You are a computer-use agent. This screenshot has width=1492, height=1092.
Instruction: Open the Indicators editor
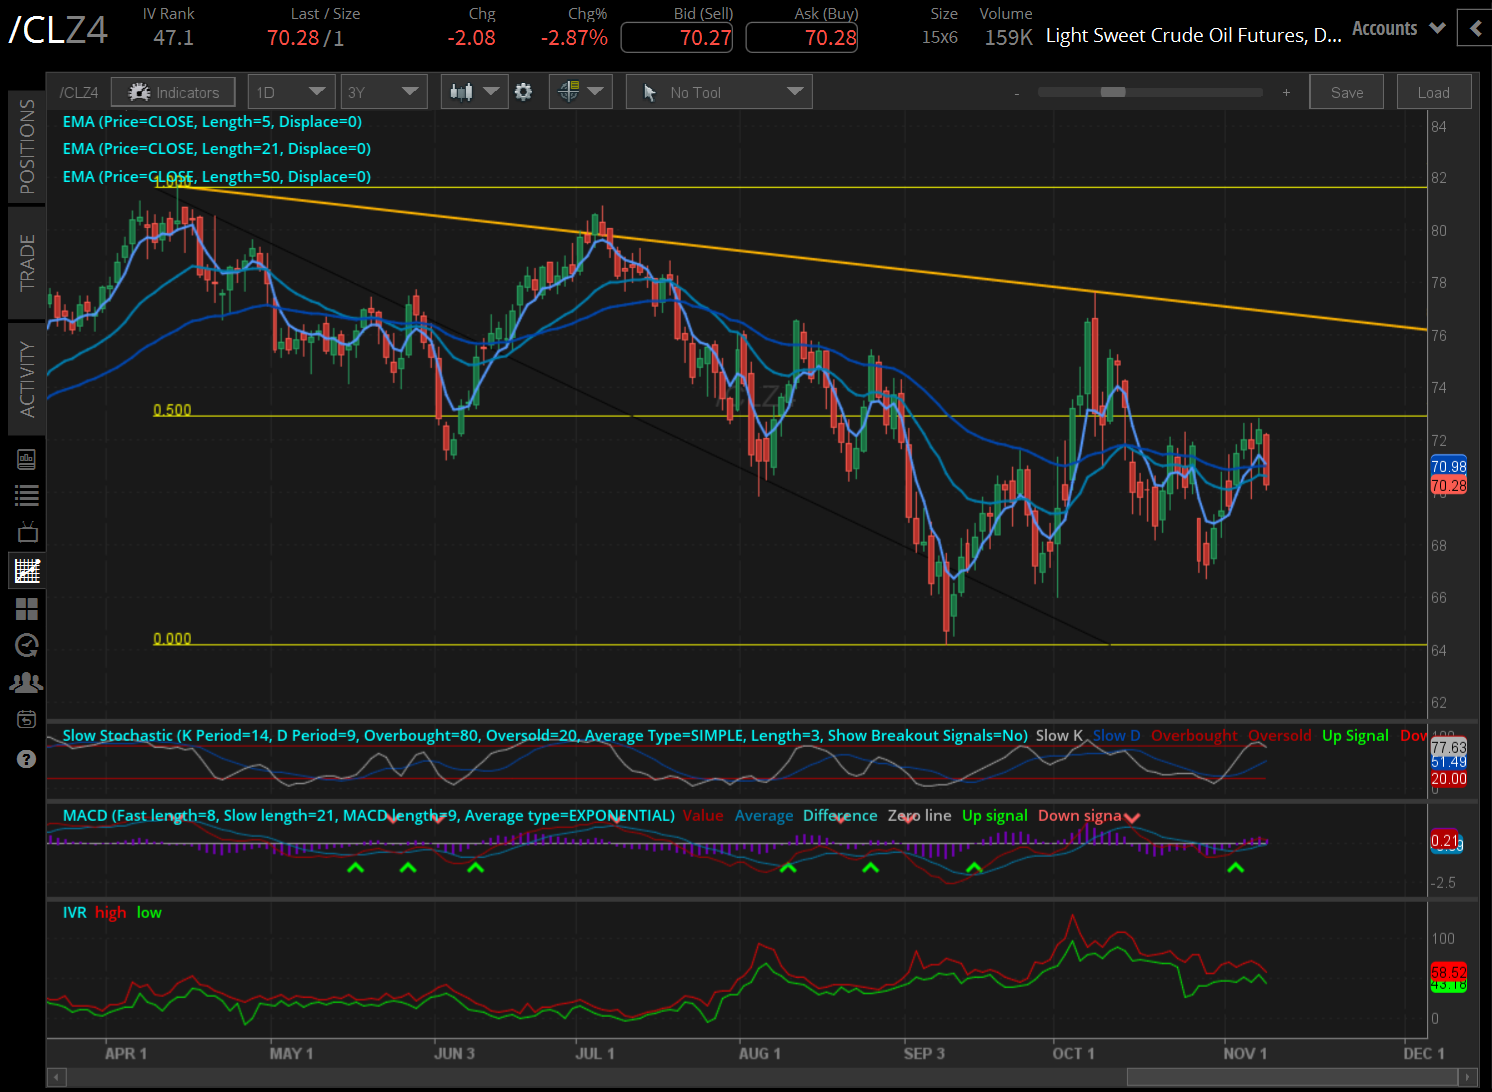(173, 91)
